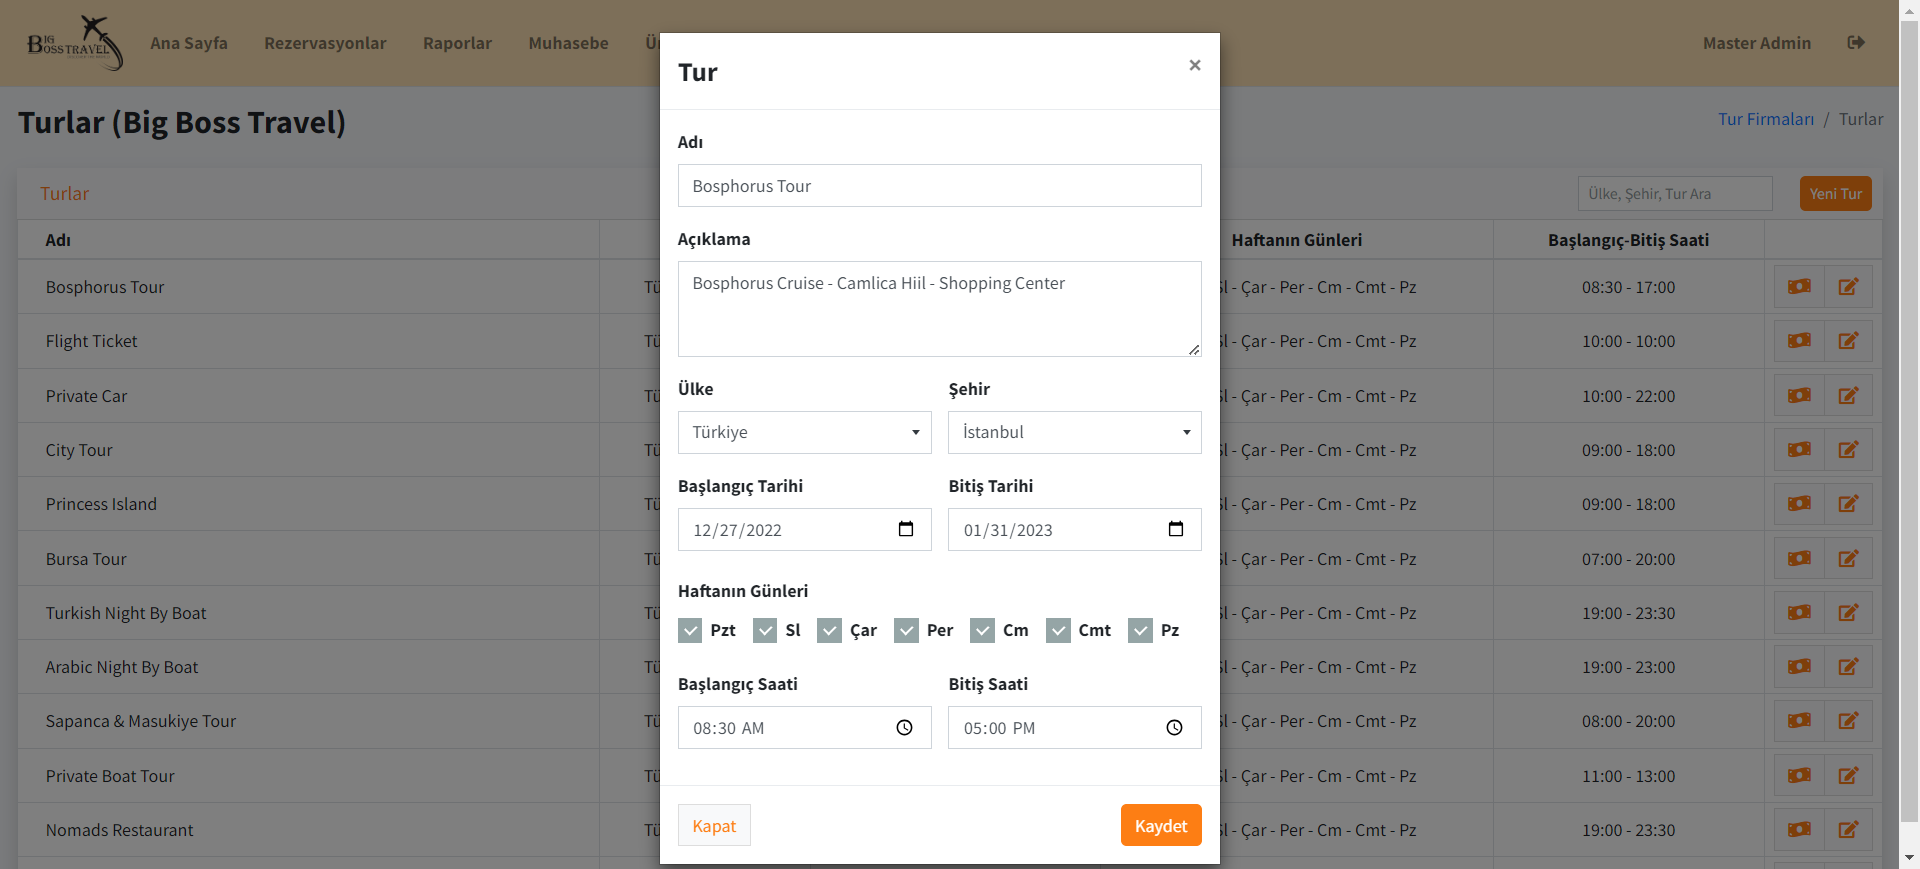Open pricing icon for Princess Island row
Viewport: 1920px width, 869px height.
1799,504
